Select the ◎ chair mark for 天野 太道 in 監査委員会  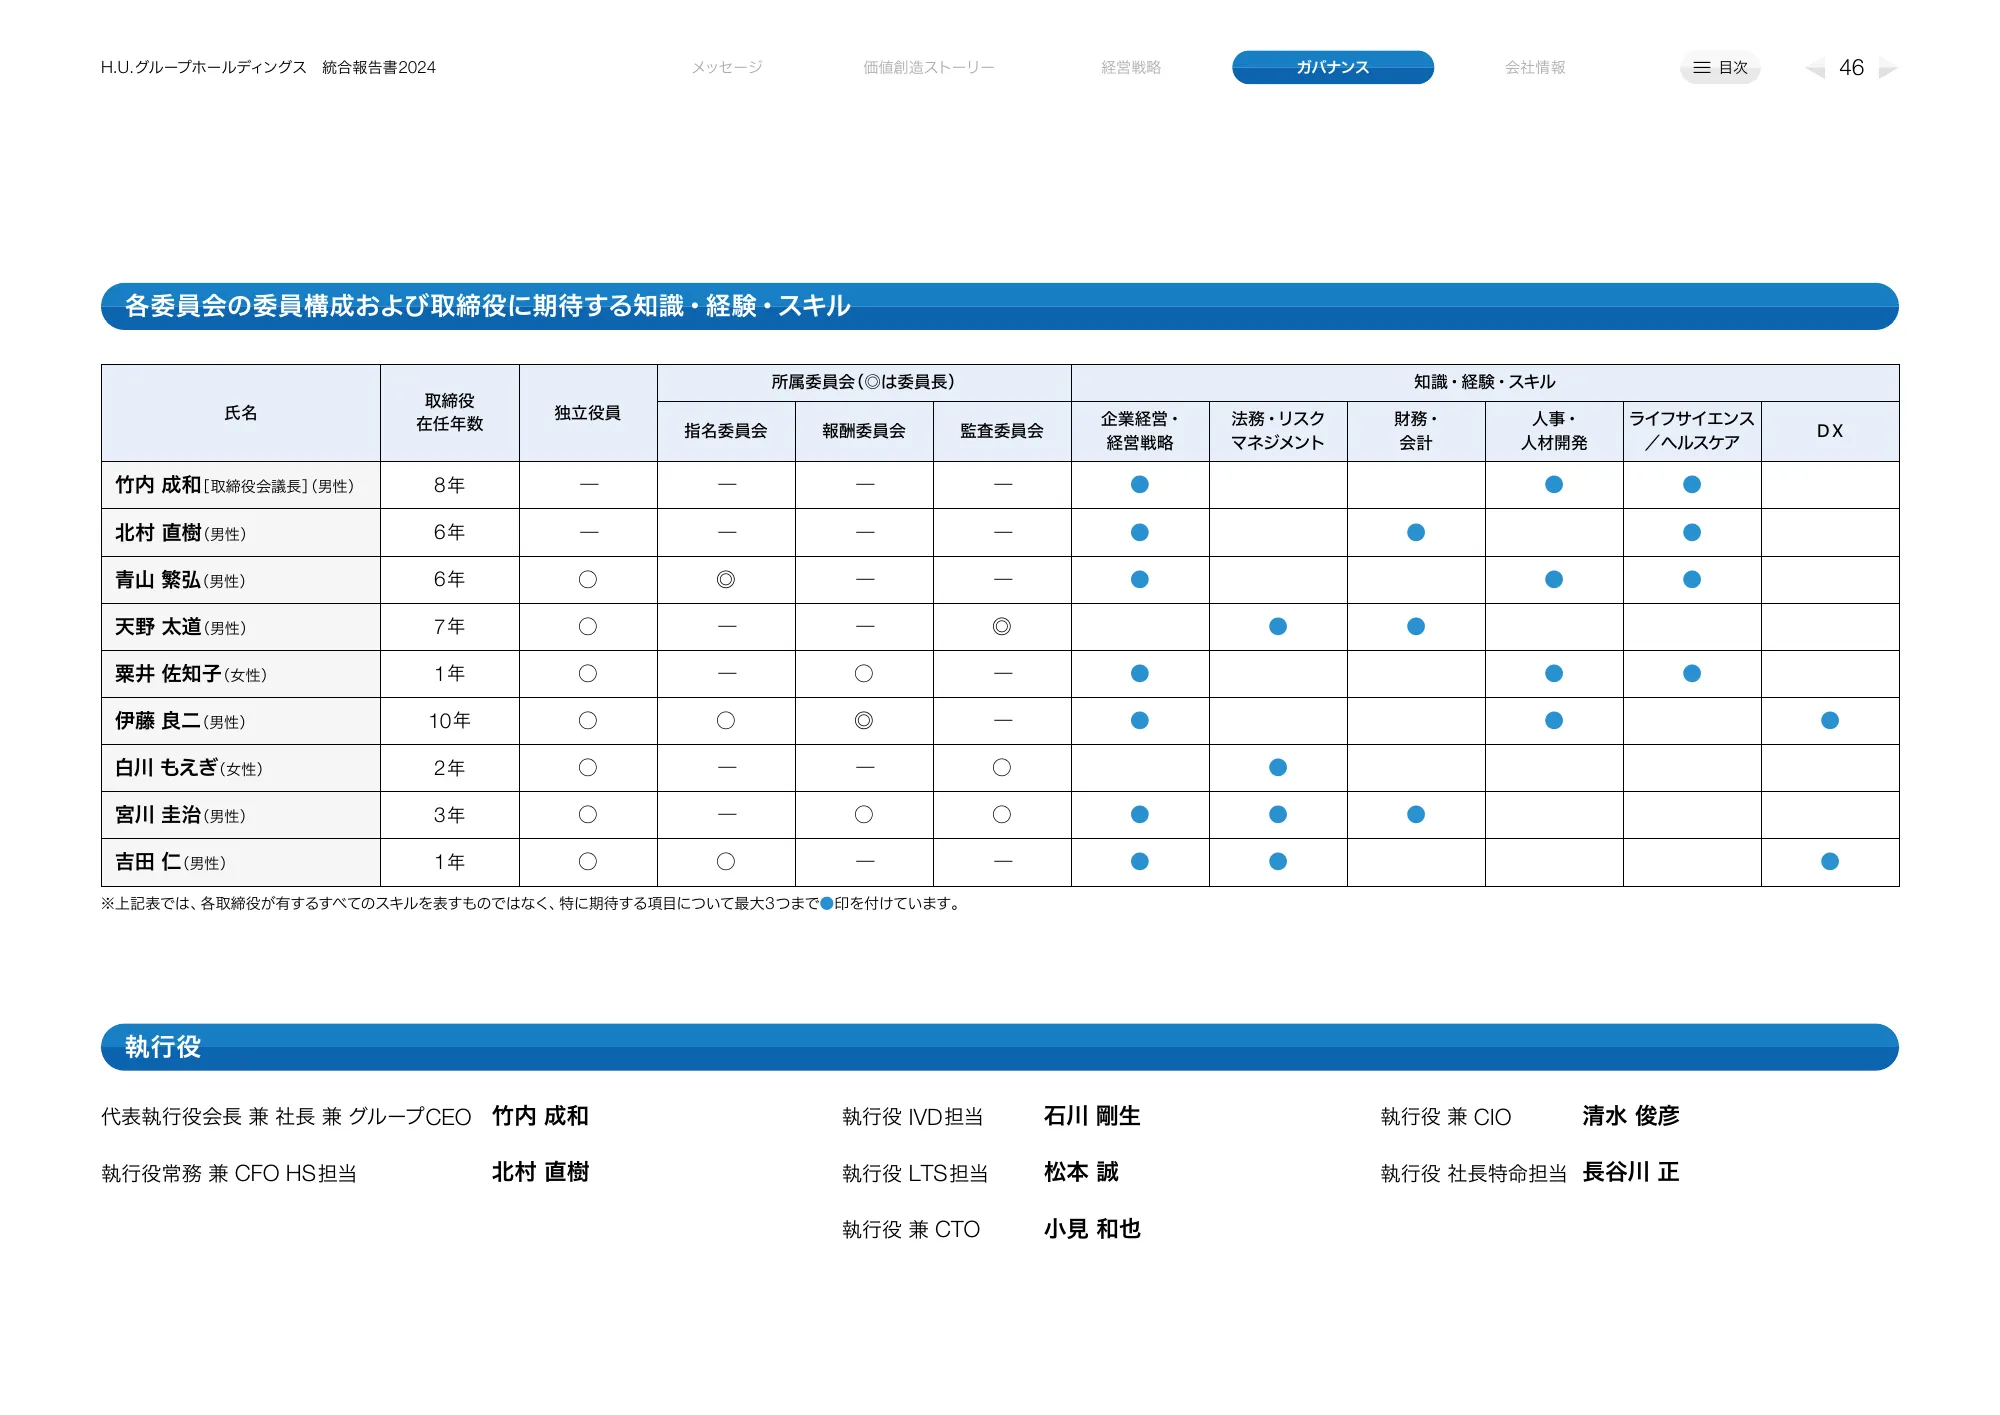click(x=1001, y=626)
